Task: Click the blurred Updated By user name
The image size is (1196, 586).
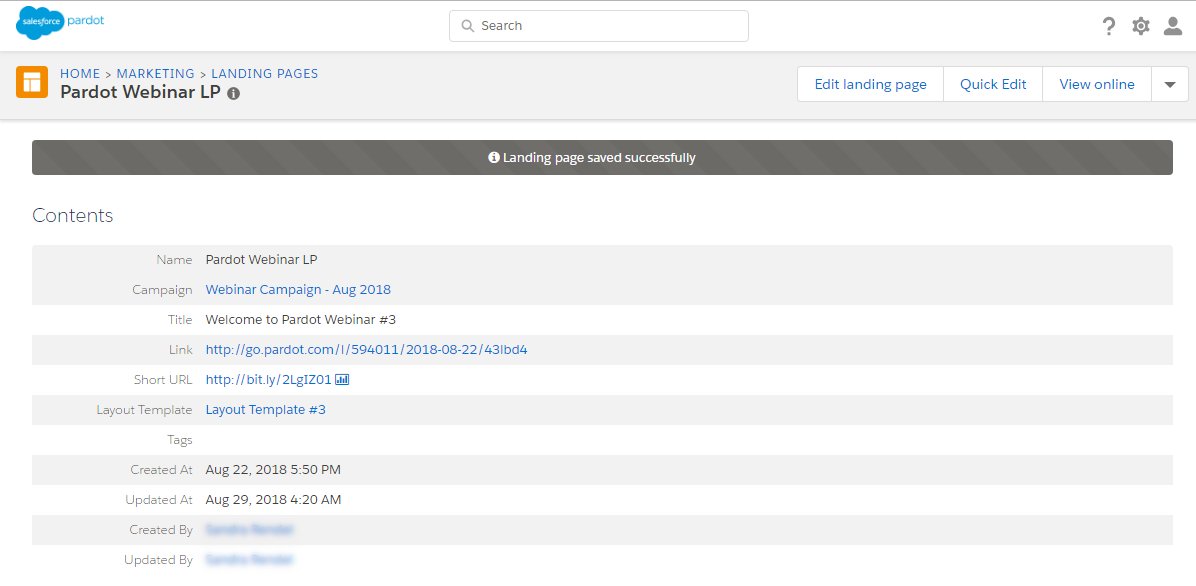Action: tap(249, 560)
